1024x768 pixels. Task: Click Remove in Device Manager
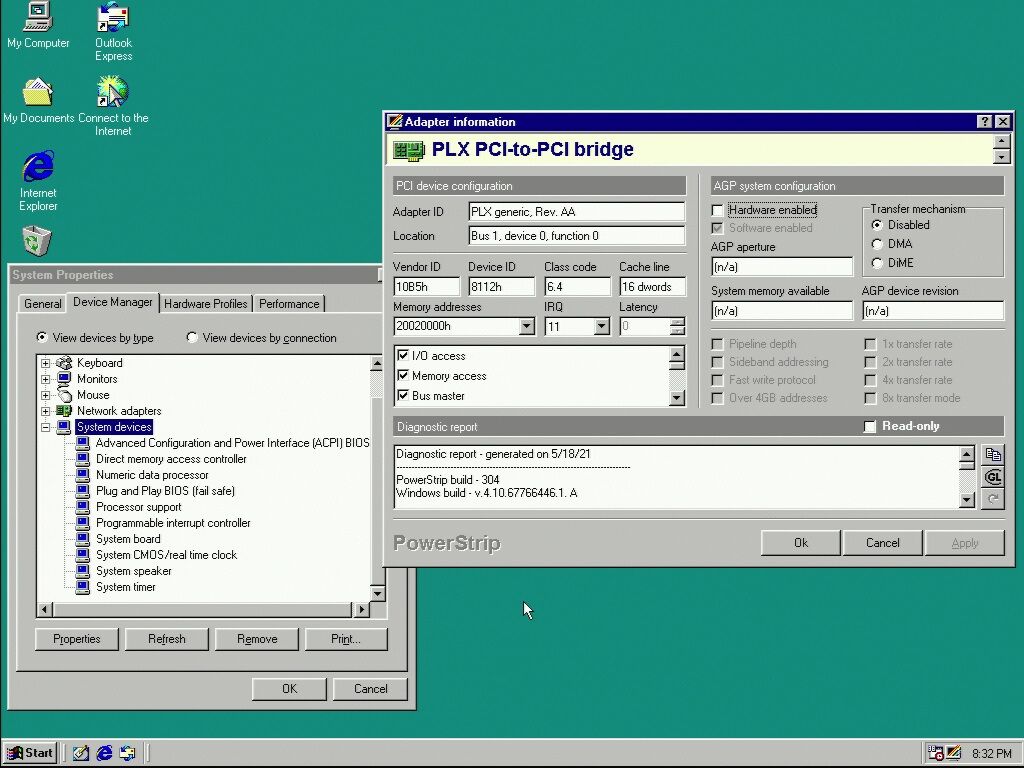click(x=257, y=639)
